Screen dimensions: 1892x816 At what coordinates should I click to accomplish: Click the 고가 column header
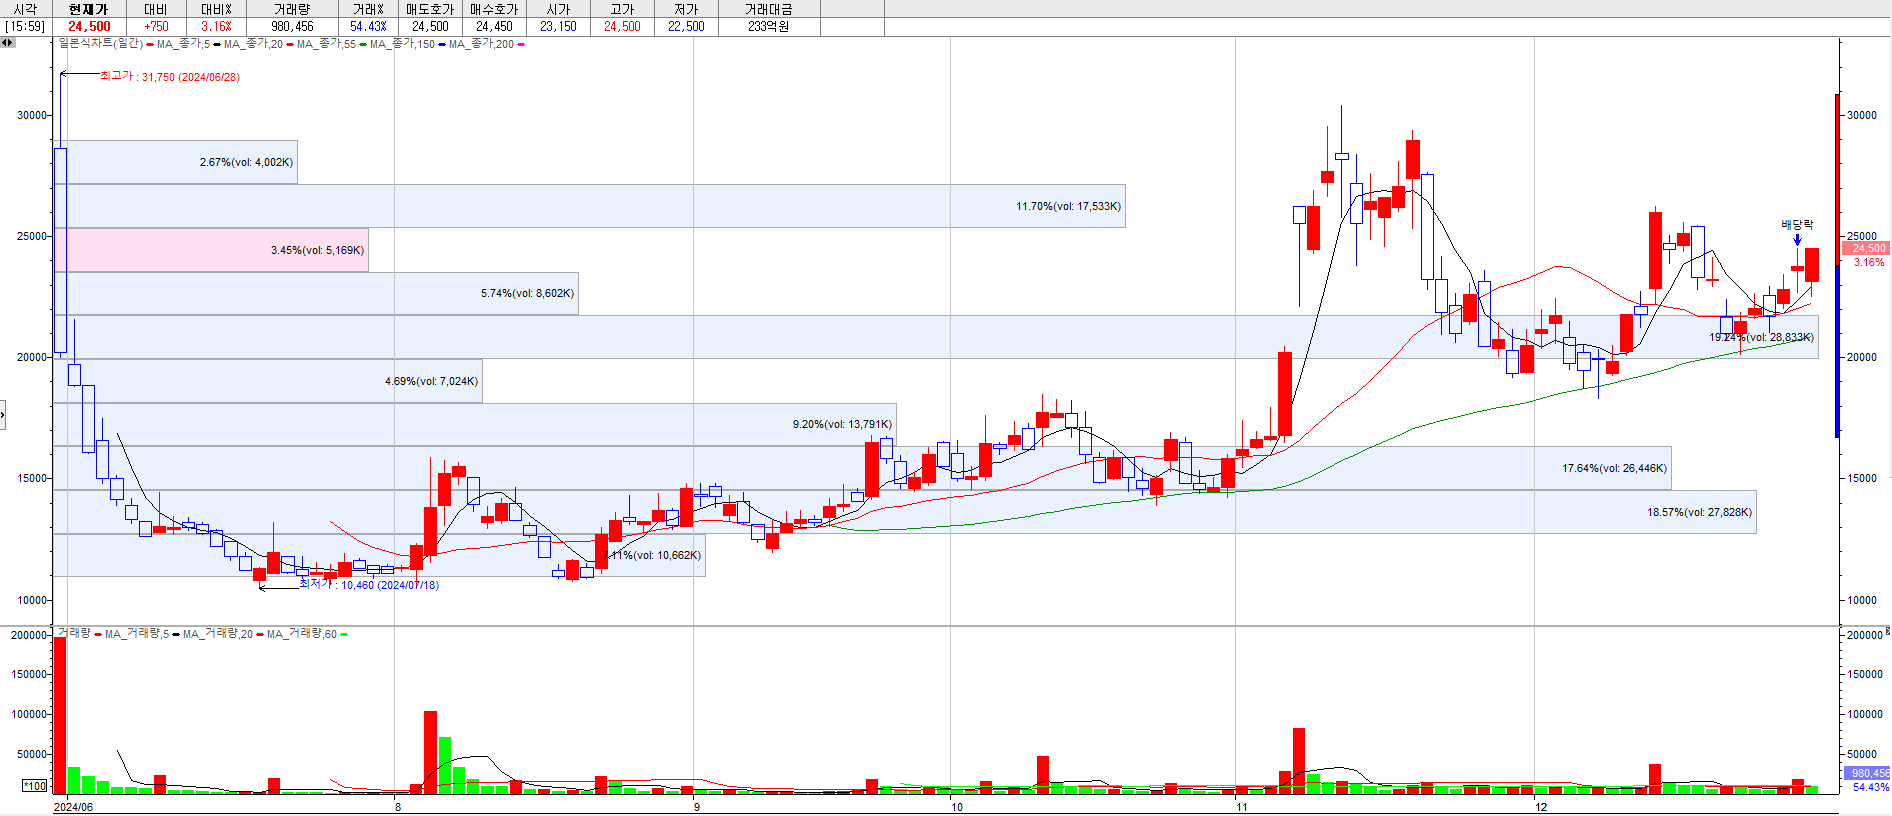pos(622,9)
